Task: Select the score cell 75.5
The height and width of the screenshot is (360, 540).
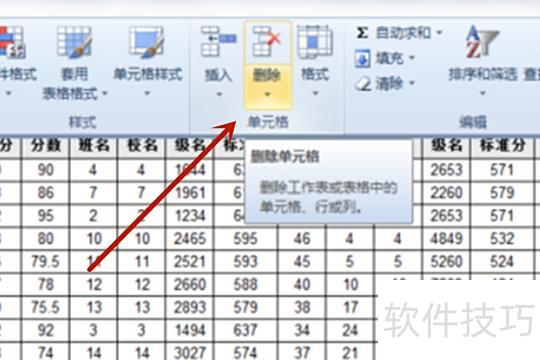Action: click(x=46, y=307)
